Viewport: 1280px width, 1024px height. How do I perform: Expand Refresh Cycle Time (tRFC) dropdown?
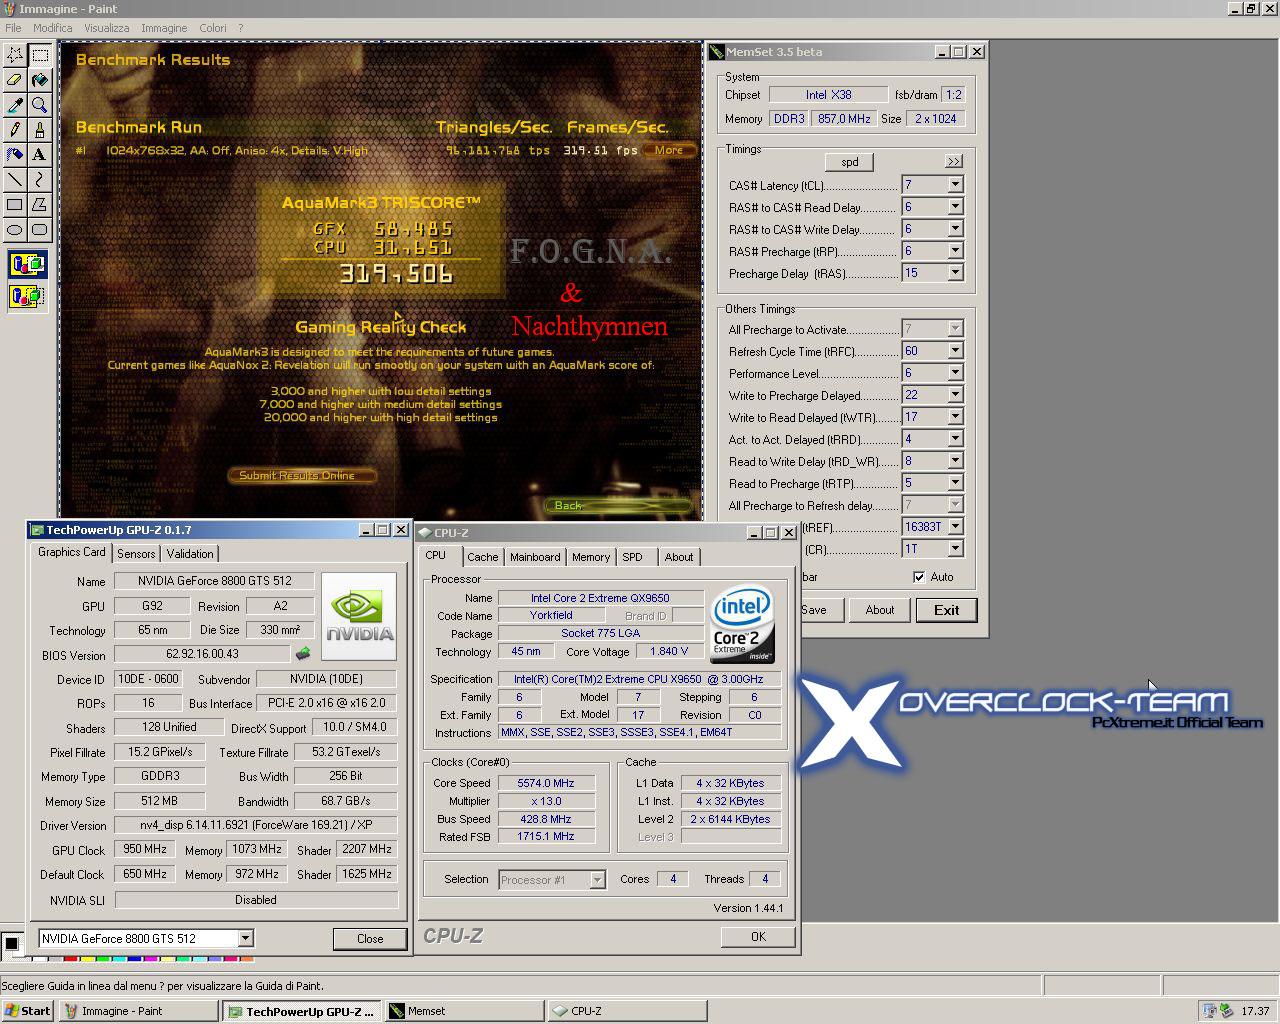[955, 351]
